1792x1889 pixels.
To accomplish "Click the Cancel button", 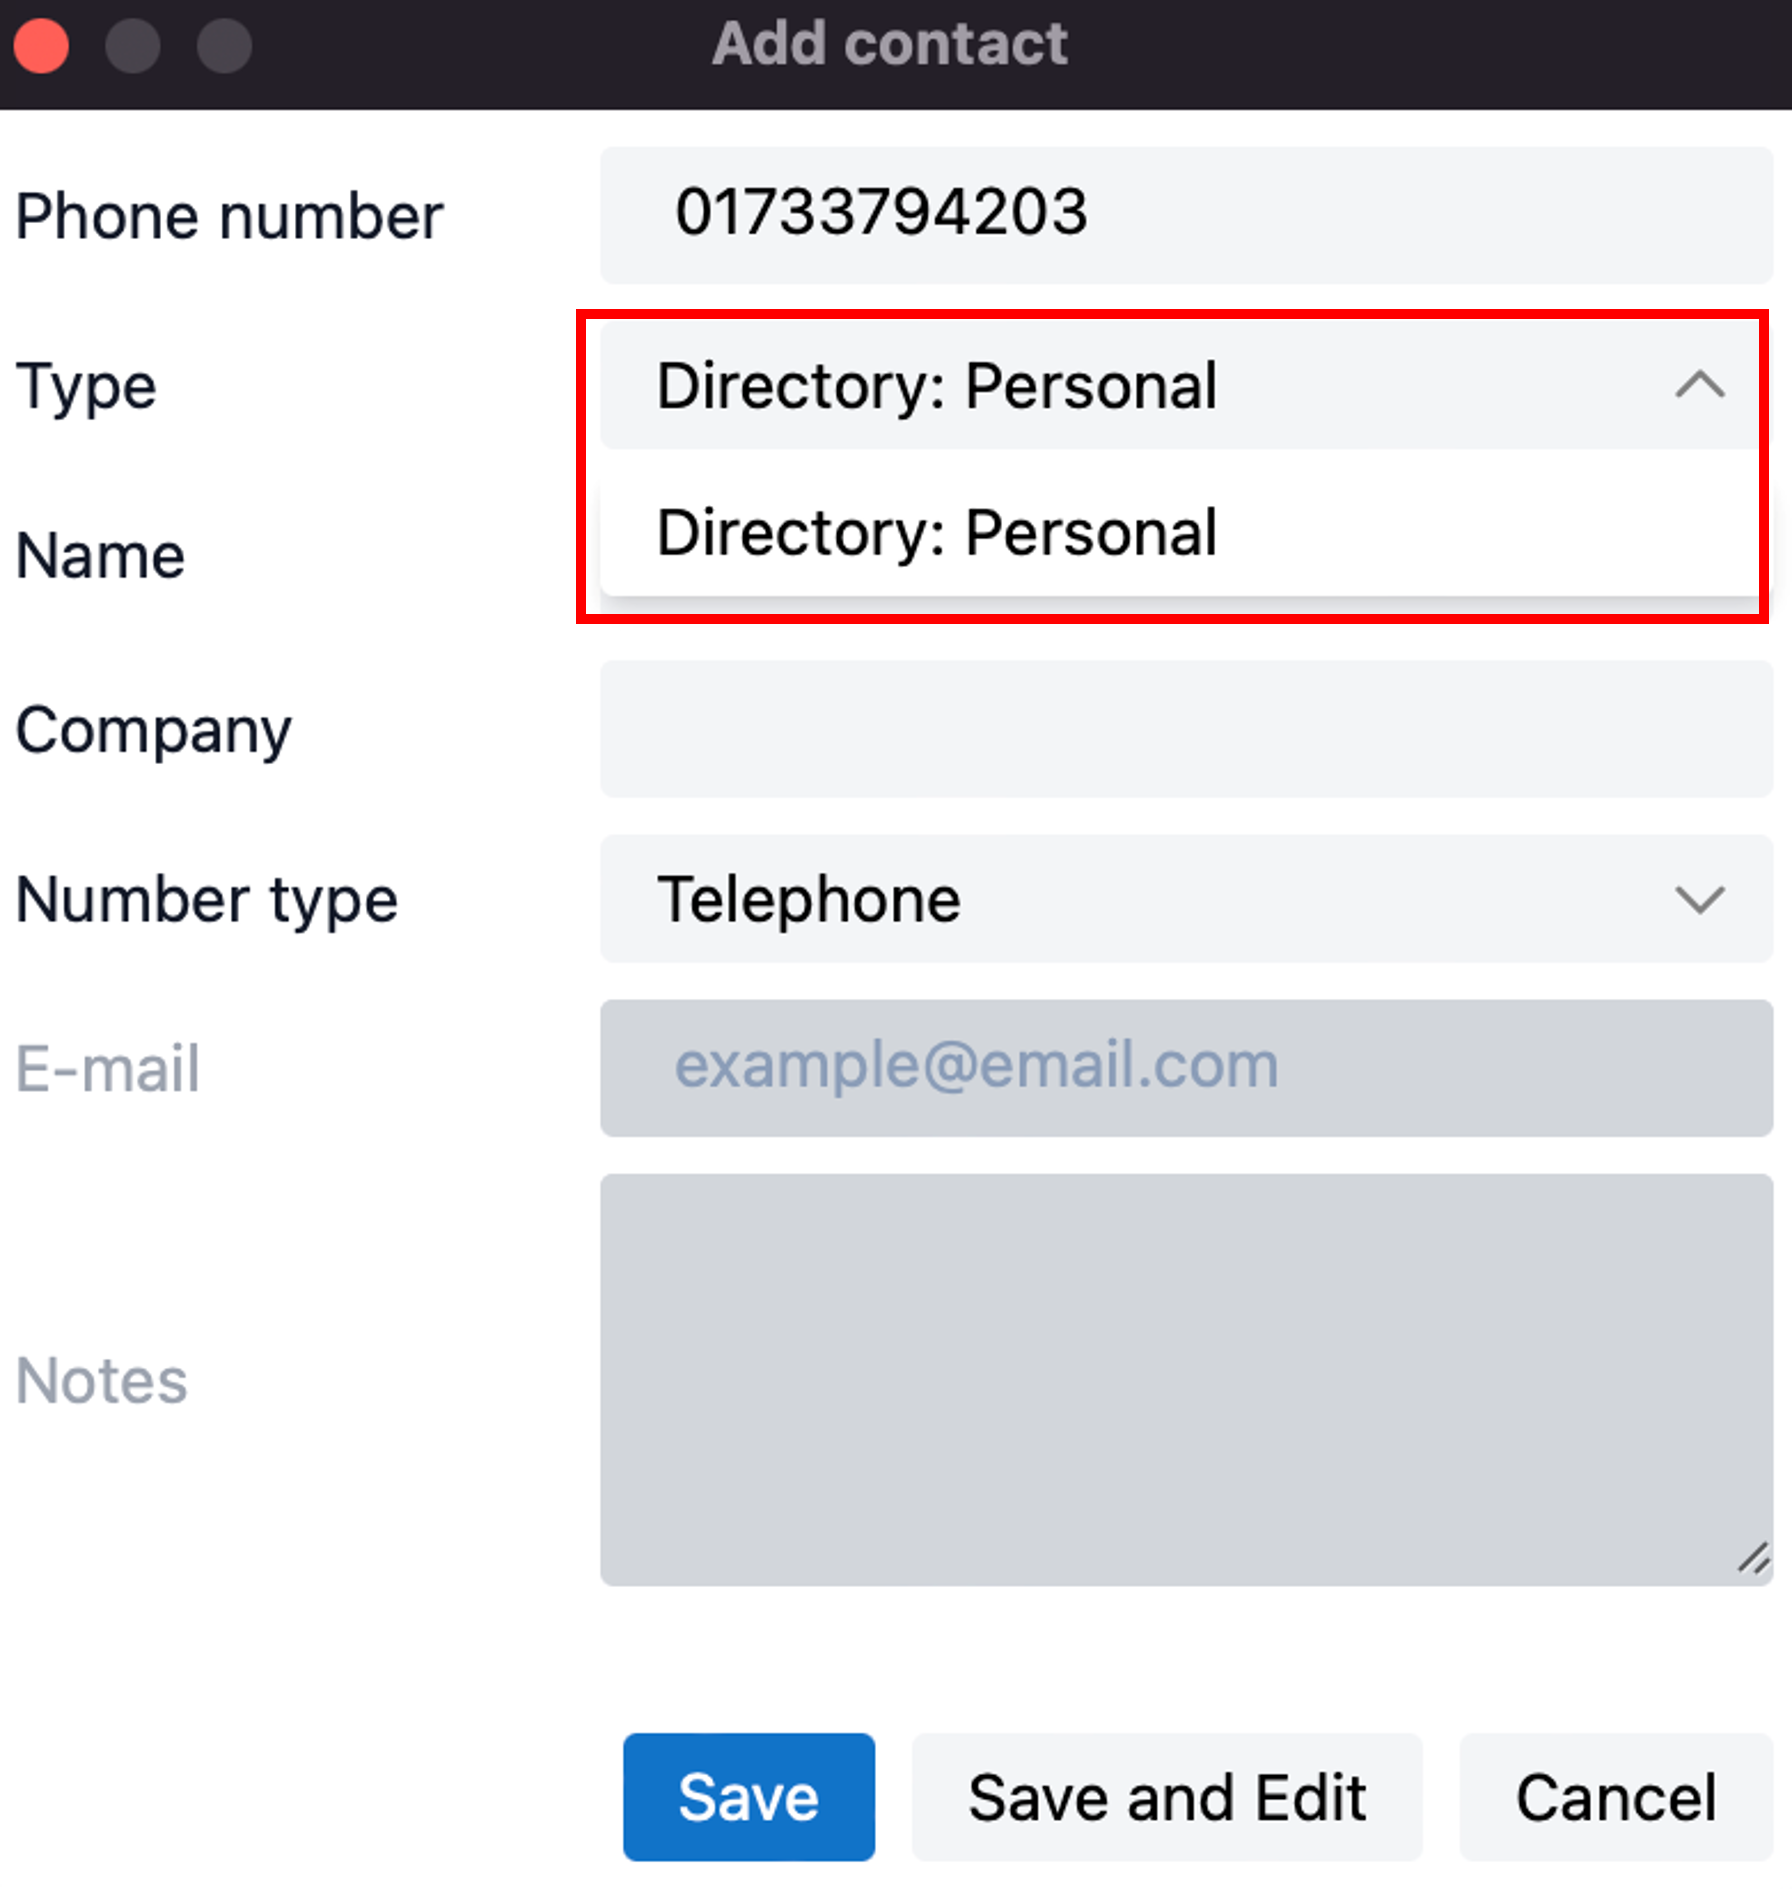I will (1616, 1797).
